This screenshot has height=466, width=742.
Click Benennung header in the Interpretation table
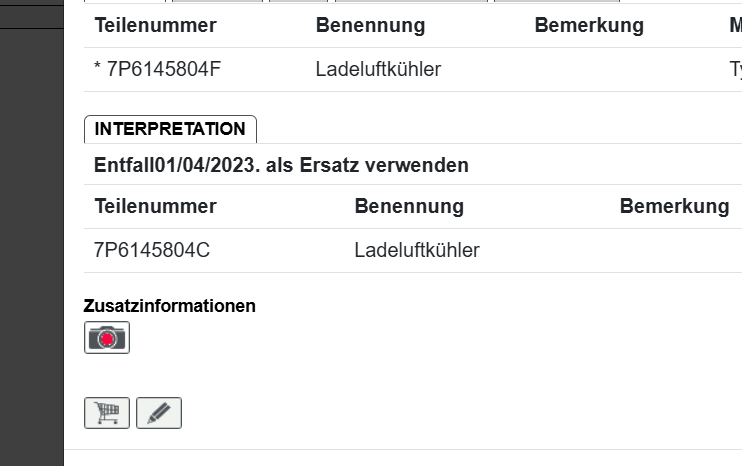409,206
